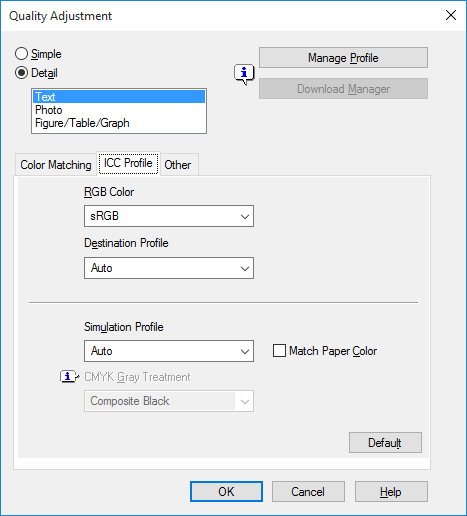Click the Manage Profile button
Image resolution: width=467 pixels, height=516 pixels.
pyautogui.click(x=343, y=58)
